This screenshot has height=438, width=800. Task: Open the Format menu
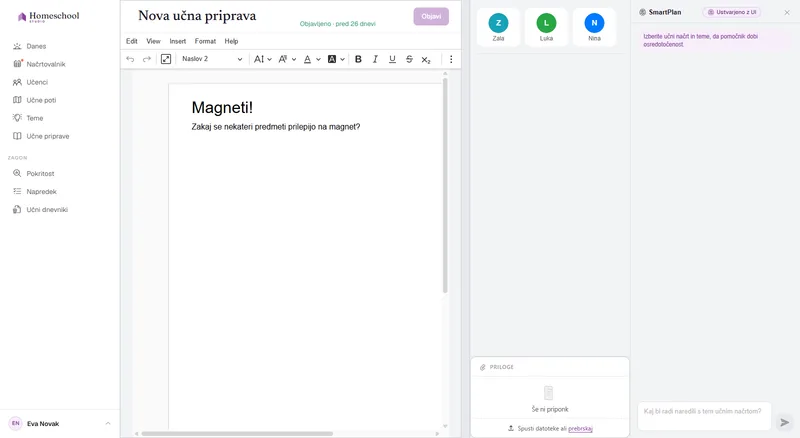(x=205, y=41)
